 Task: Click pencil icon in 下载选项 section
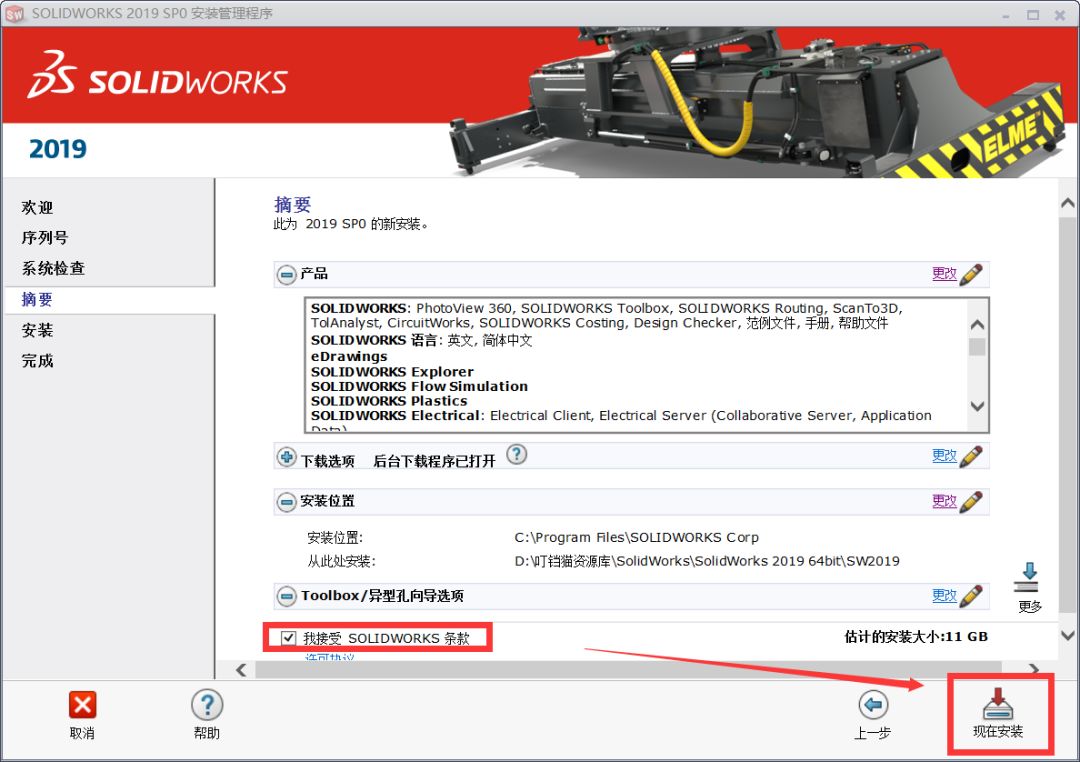[970, 456]
